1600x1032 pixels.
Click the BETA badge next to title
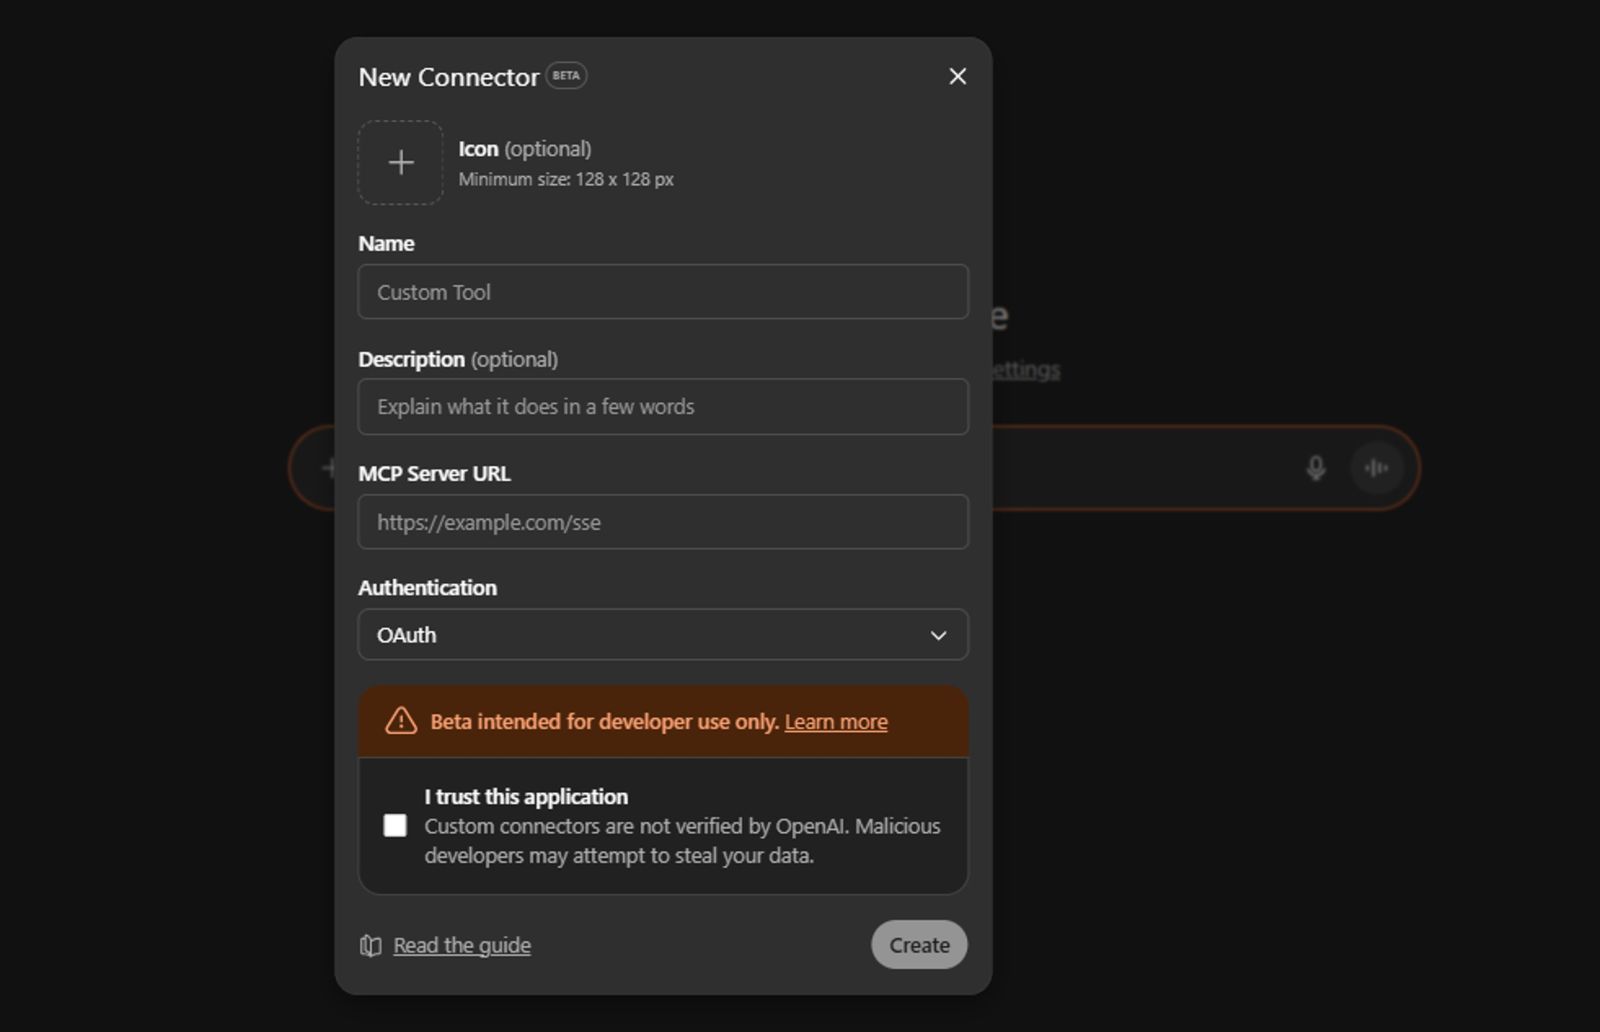click(x=566, y=76)
